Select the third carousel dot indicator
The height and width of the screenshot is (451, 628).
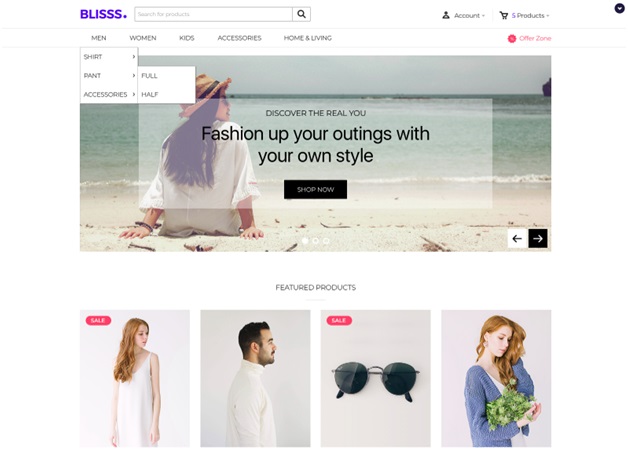[x=326, y=241]
